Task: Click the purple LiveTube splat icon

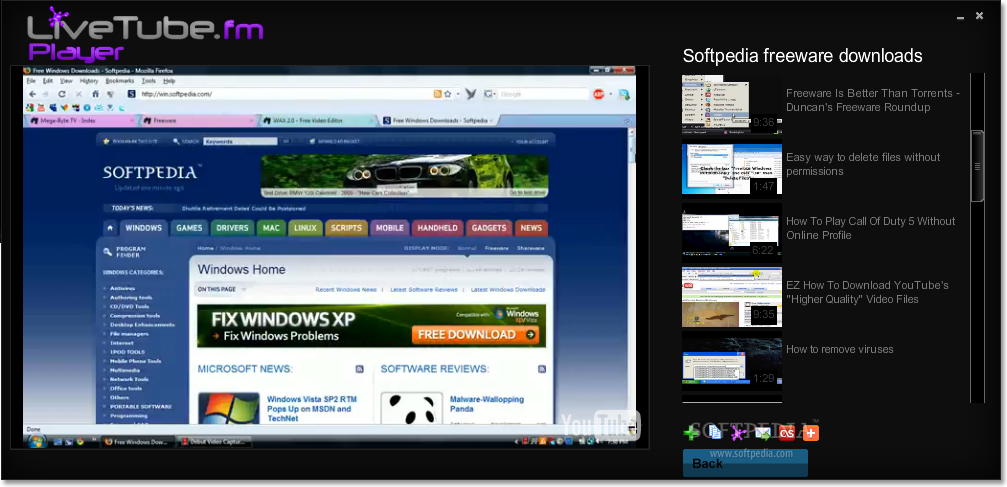Action: 739,434
